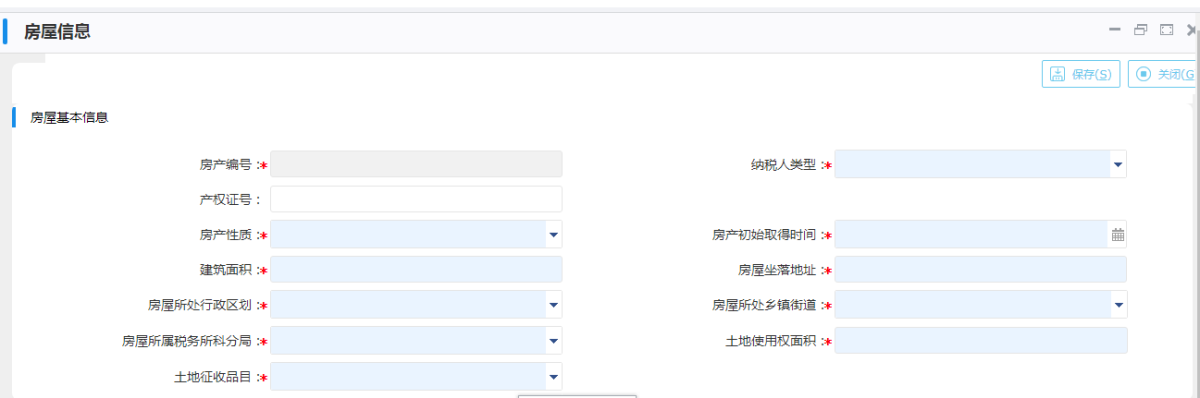This screenshot has height=398, width=1200.
Task: Click the disabled 房产编号 field
Action: coord(416,164)
